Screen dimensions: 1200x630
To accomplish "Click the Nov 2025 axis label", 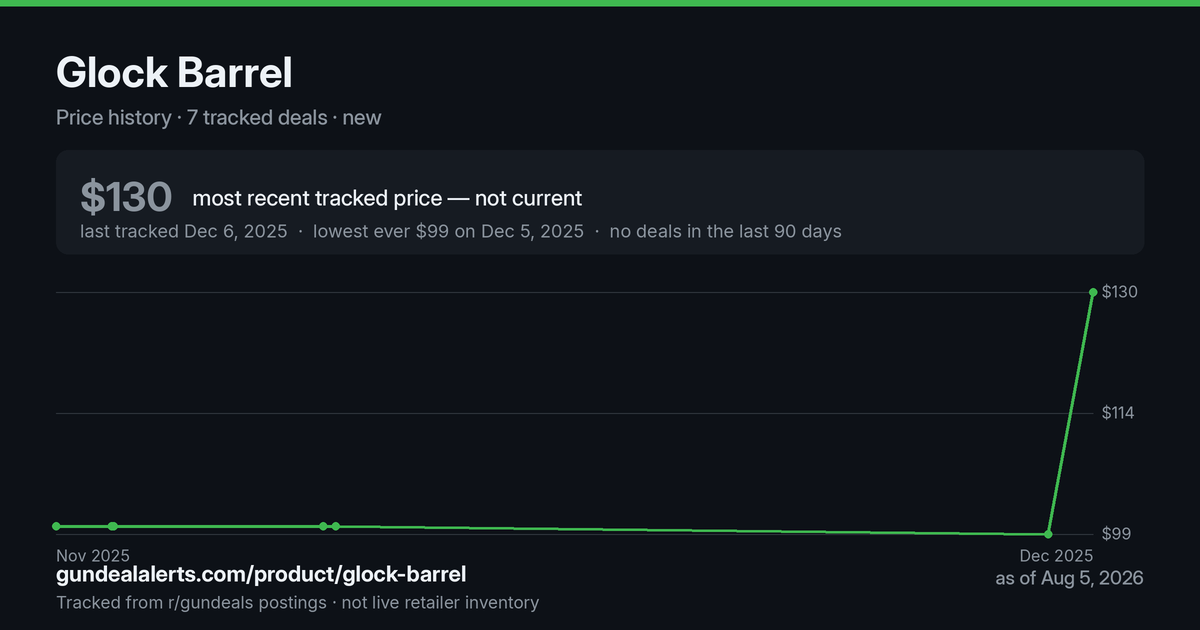I will point(93,555).
